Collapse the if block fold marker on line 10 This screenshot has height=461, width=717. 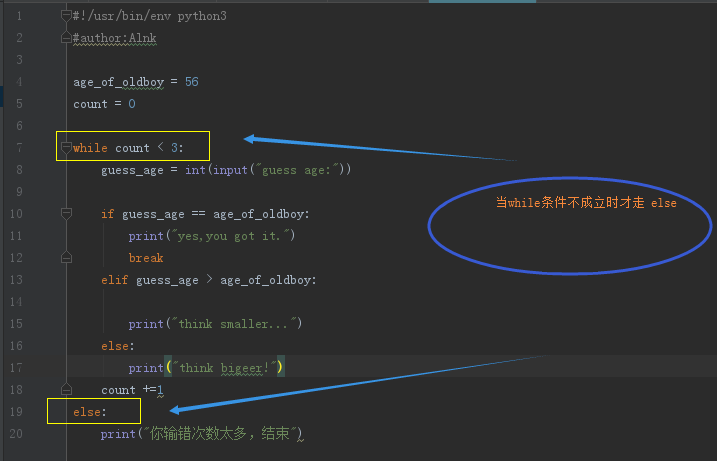(x=66, y=214)
